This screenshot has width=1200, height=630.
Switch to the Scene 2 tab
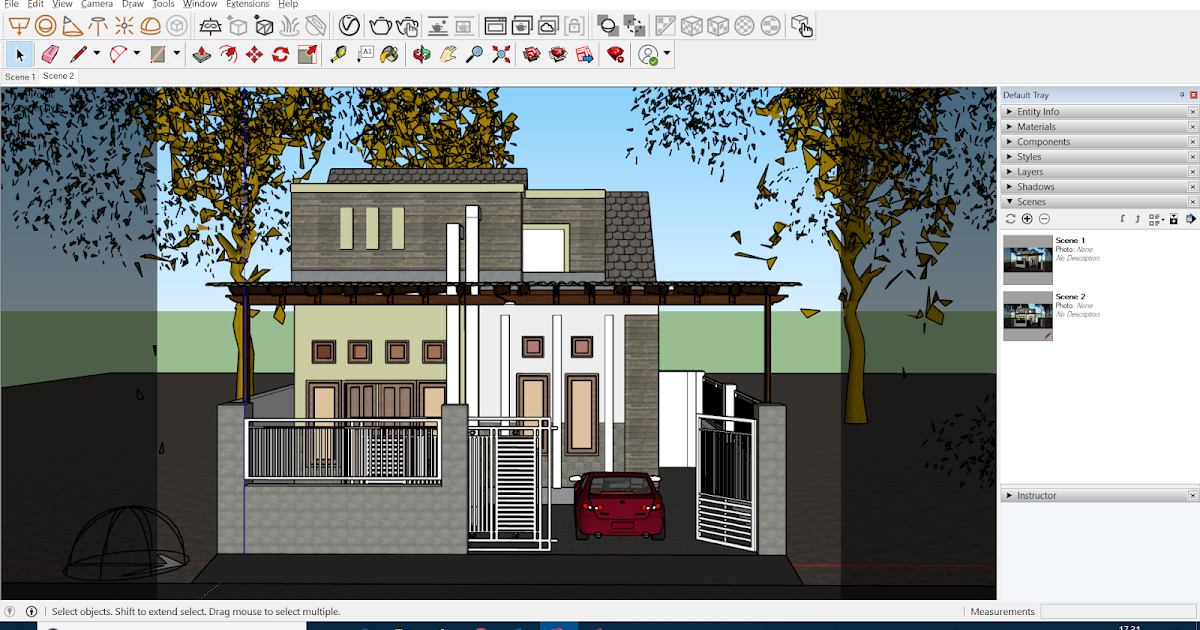[x=58, y=75]
